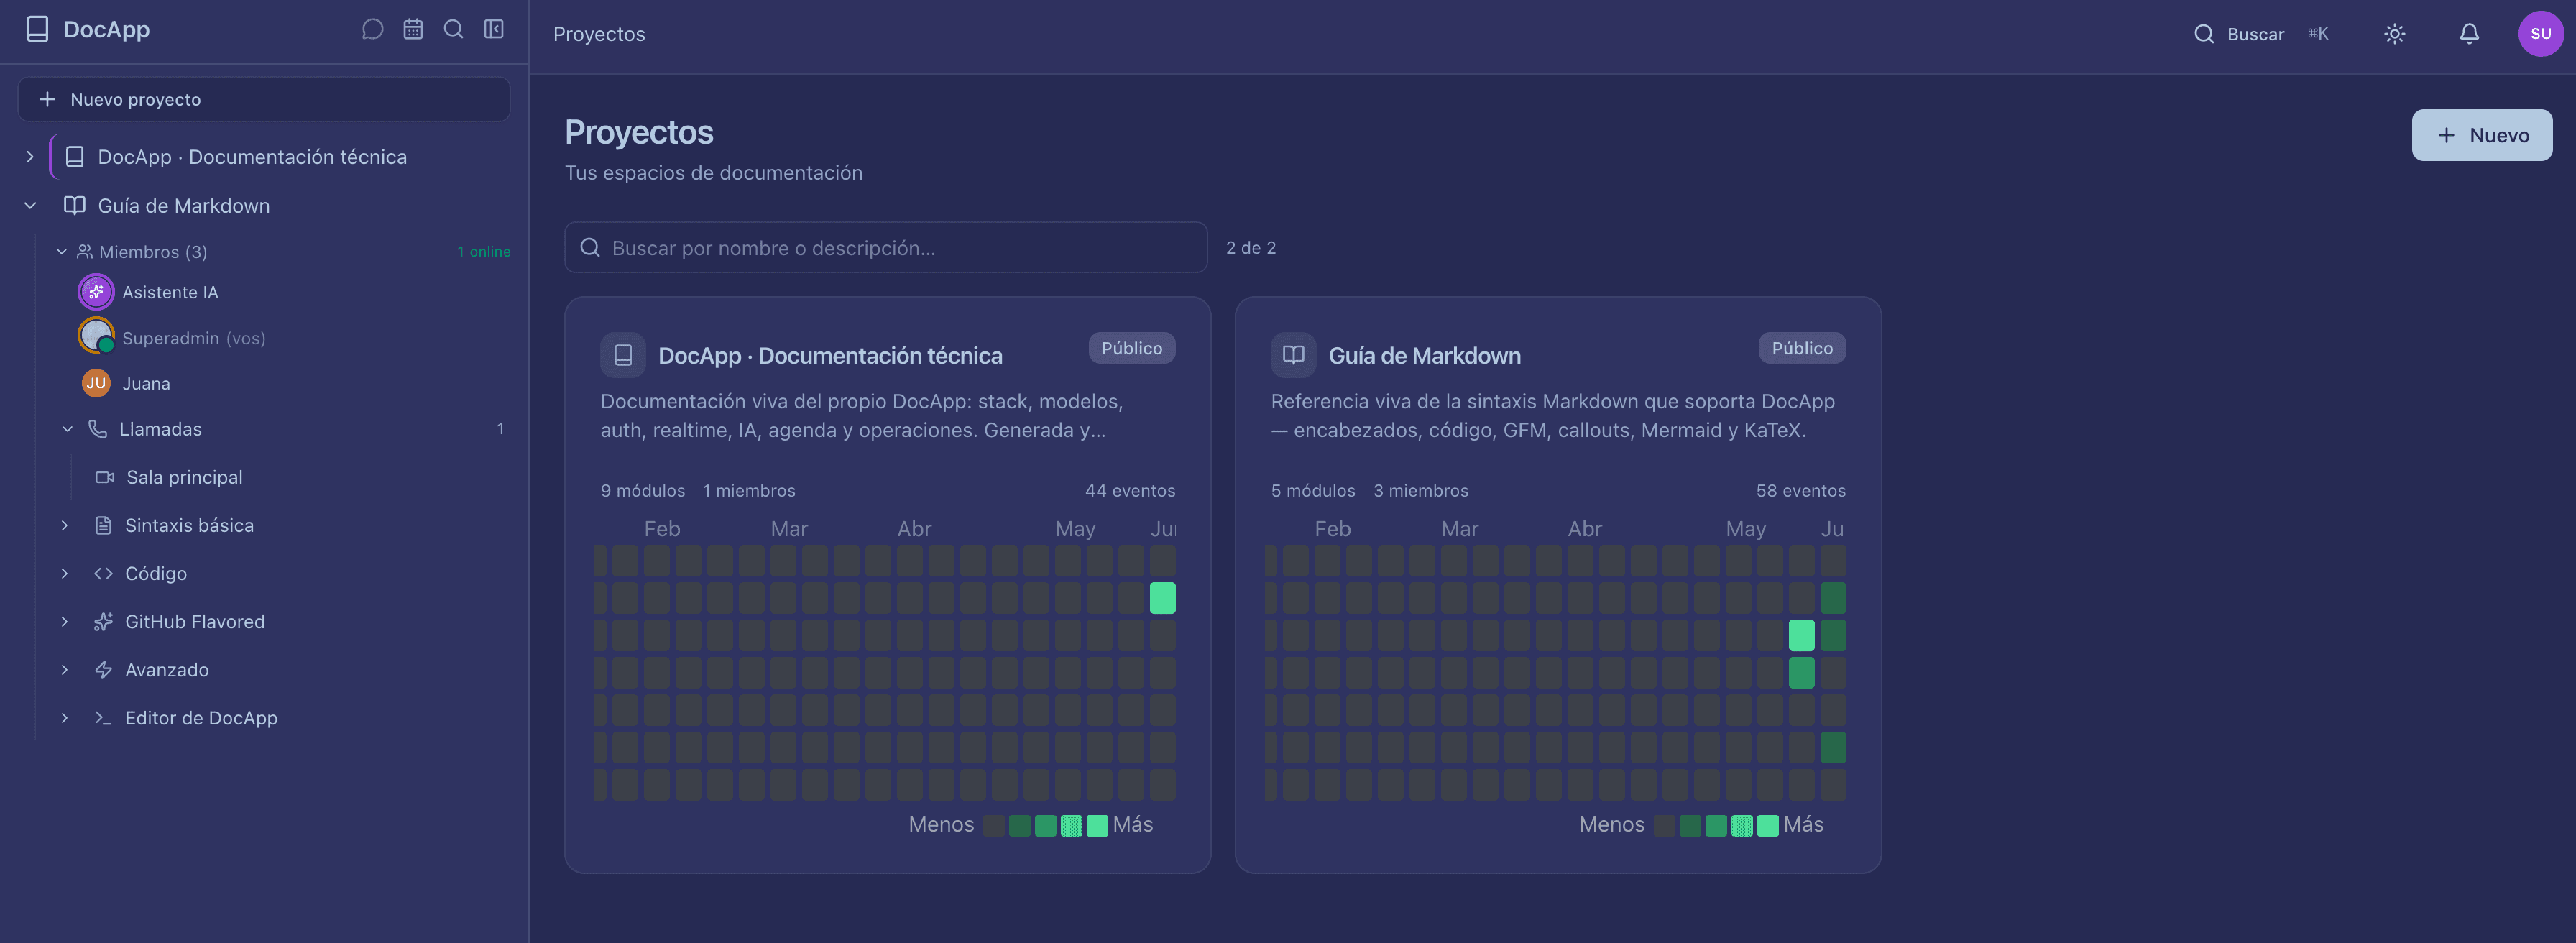Click the DocApp logo book icon
Viewport: 2576px width, 943px height.
pos(37,29)
